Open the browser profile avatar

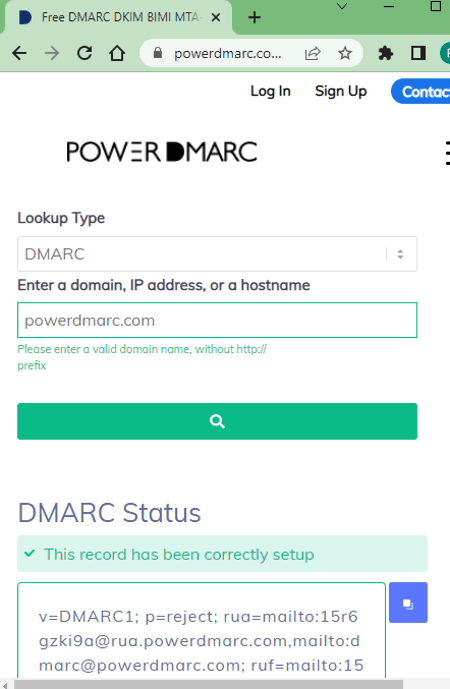[x=445, y=54]
